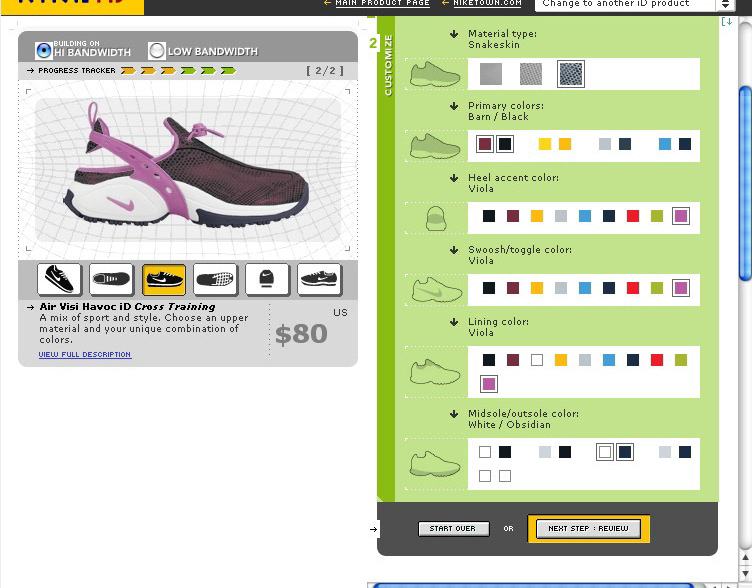Set Lining color to black
Screen dimensions: 752x588
tap(489, 360)
